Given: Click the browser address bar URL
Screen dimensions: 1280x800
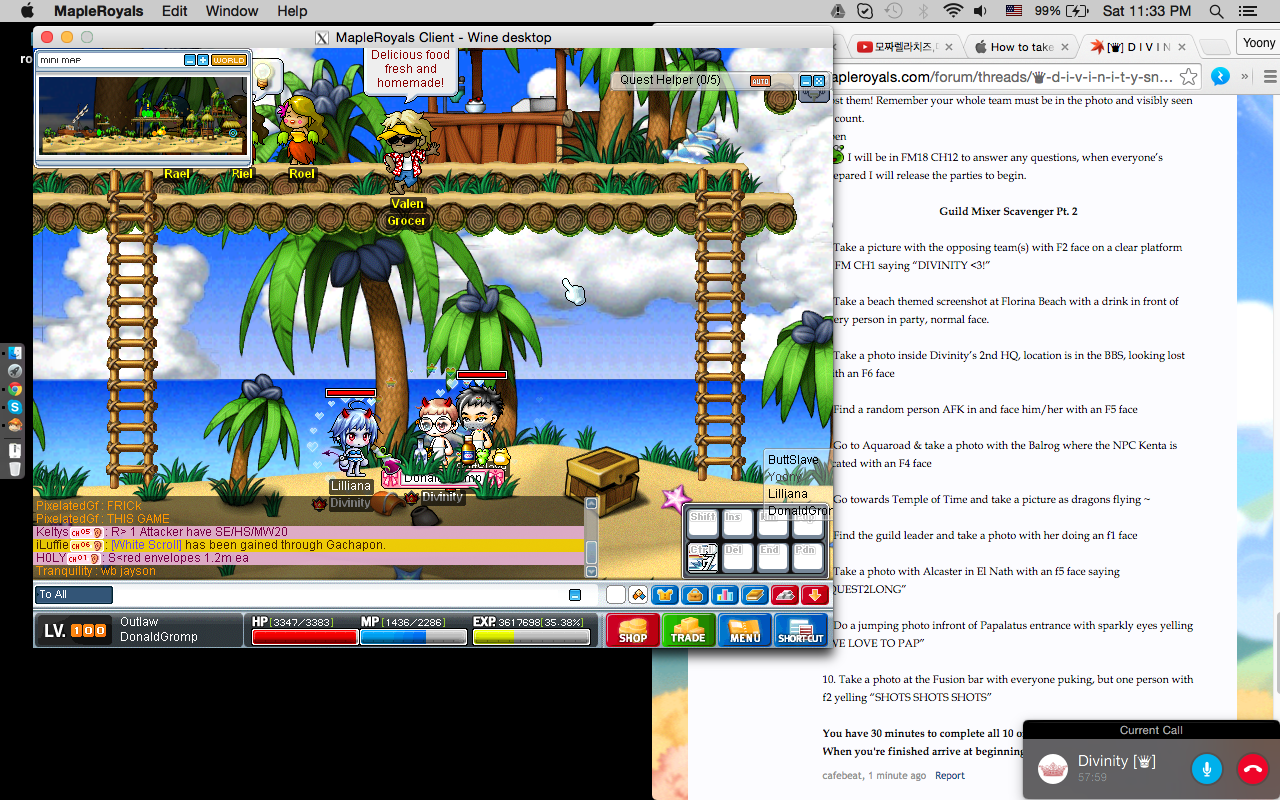Looking at the screenshot, I should (1001, 77).
